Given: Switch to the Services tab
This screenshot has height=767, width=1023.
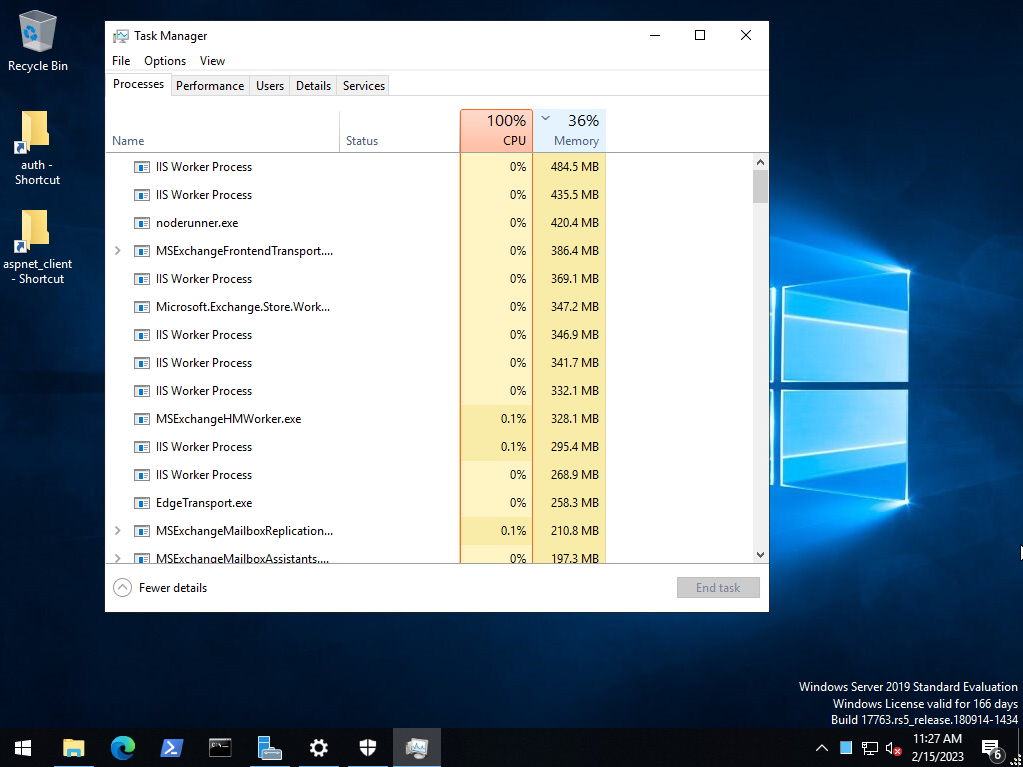Looking at the screenshot, I should pos(363,85).
